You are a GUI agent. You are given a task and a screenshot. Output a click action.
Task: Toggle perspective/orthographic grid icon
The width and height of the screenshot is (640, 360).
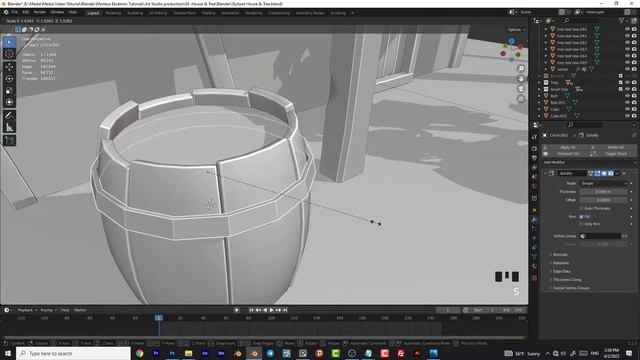pyautogui.click(x=521, y=99)
